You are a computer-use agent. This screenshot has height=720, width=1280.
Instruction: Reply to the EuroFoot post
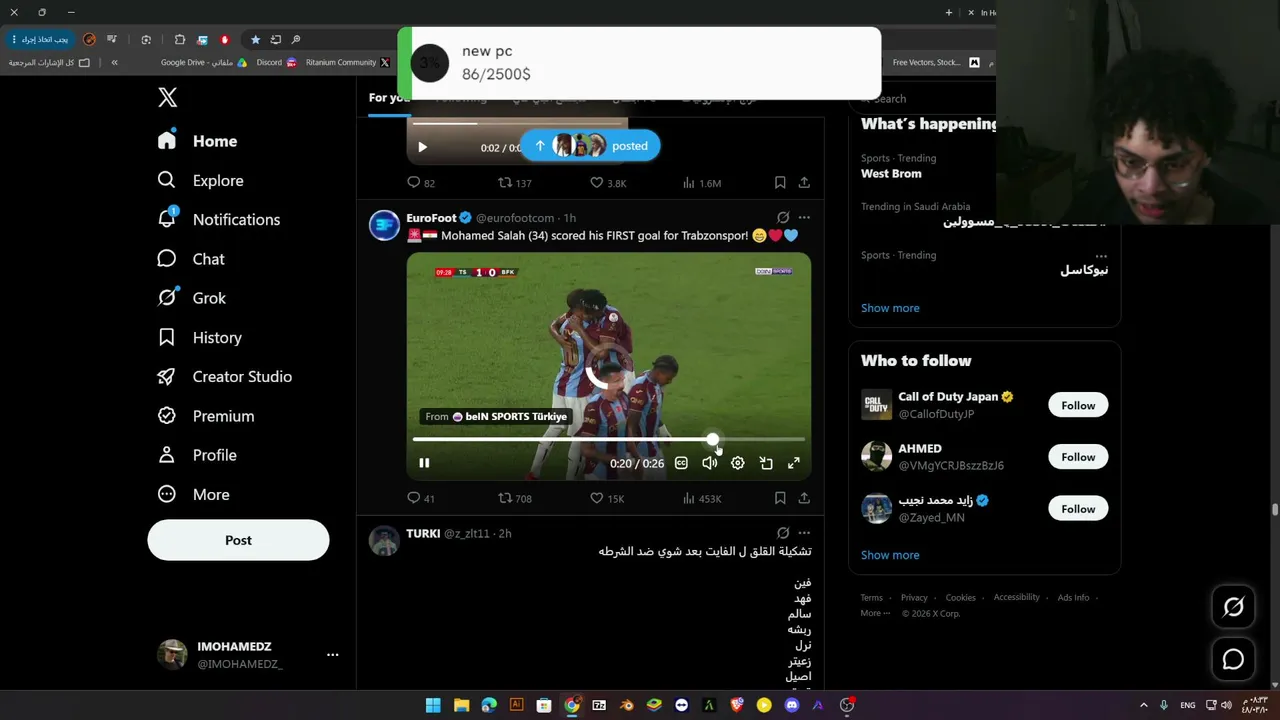[421, 498]
